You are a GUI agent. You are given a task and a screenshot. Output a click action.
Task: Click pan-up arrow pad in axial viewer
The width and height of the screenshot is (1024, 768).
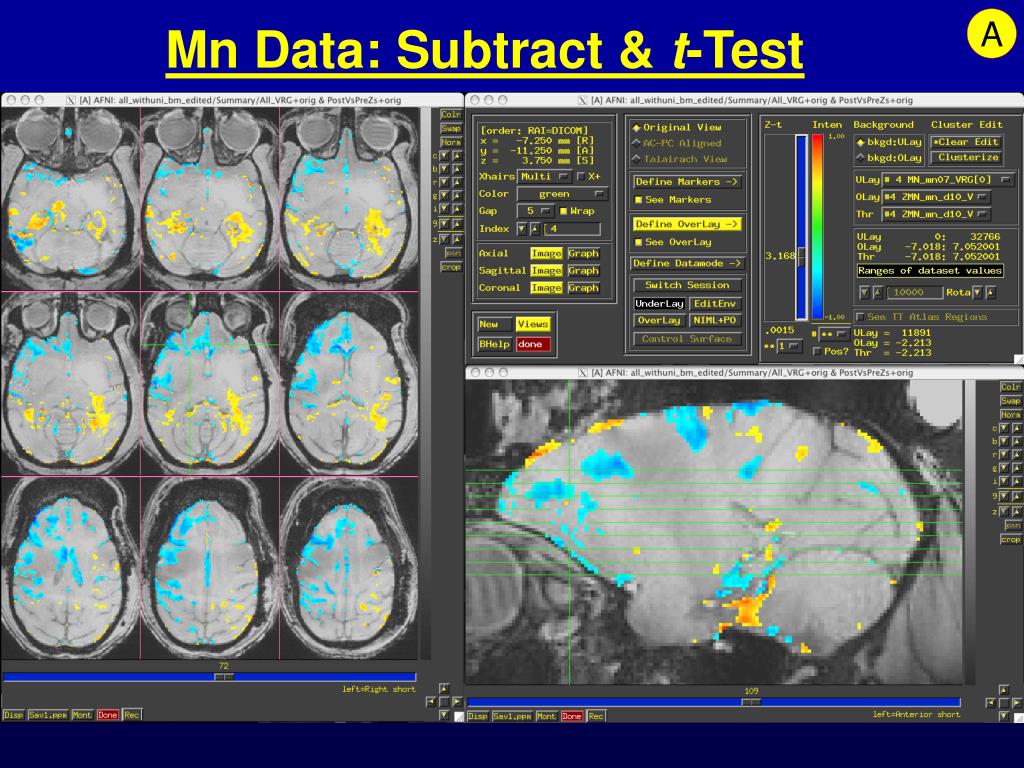444,688
